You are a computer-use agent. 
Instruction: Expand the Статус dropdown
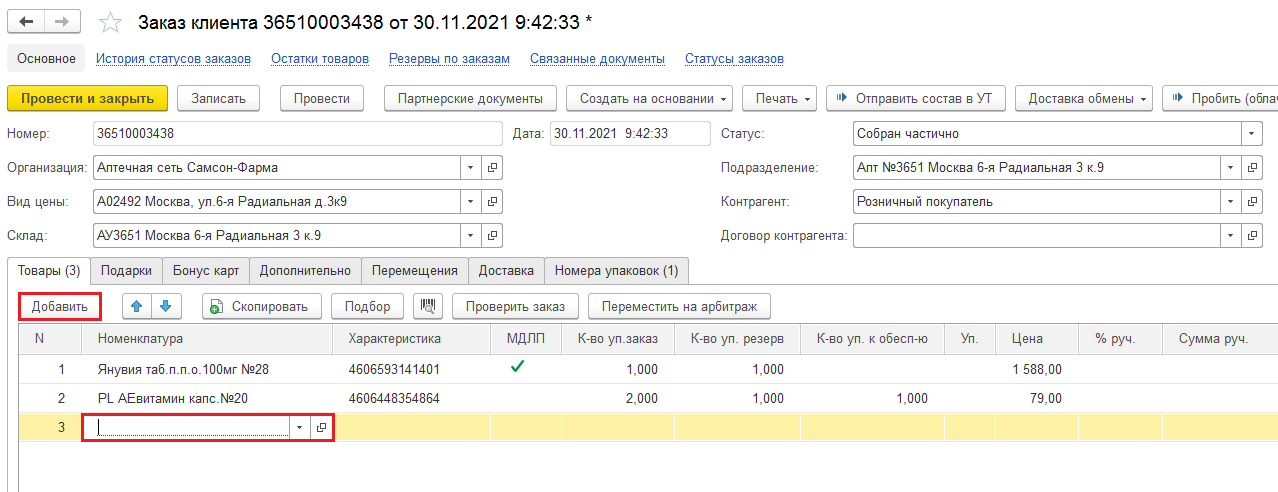1251,134
